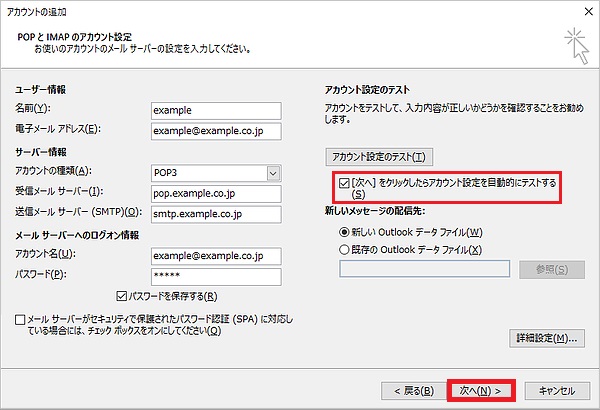Open 詳細設定 more settings button
600x410 pixels.
[545, 338]
